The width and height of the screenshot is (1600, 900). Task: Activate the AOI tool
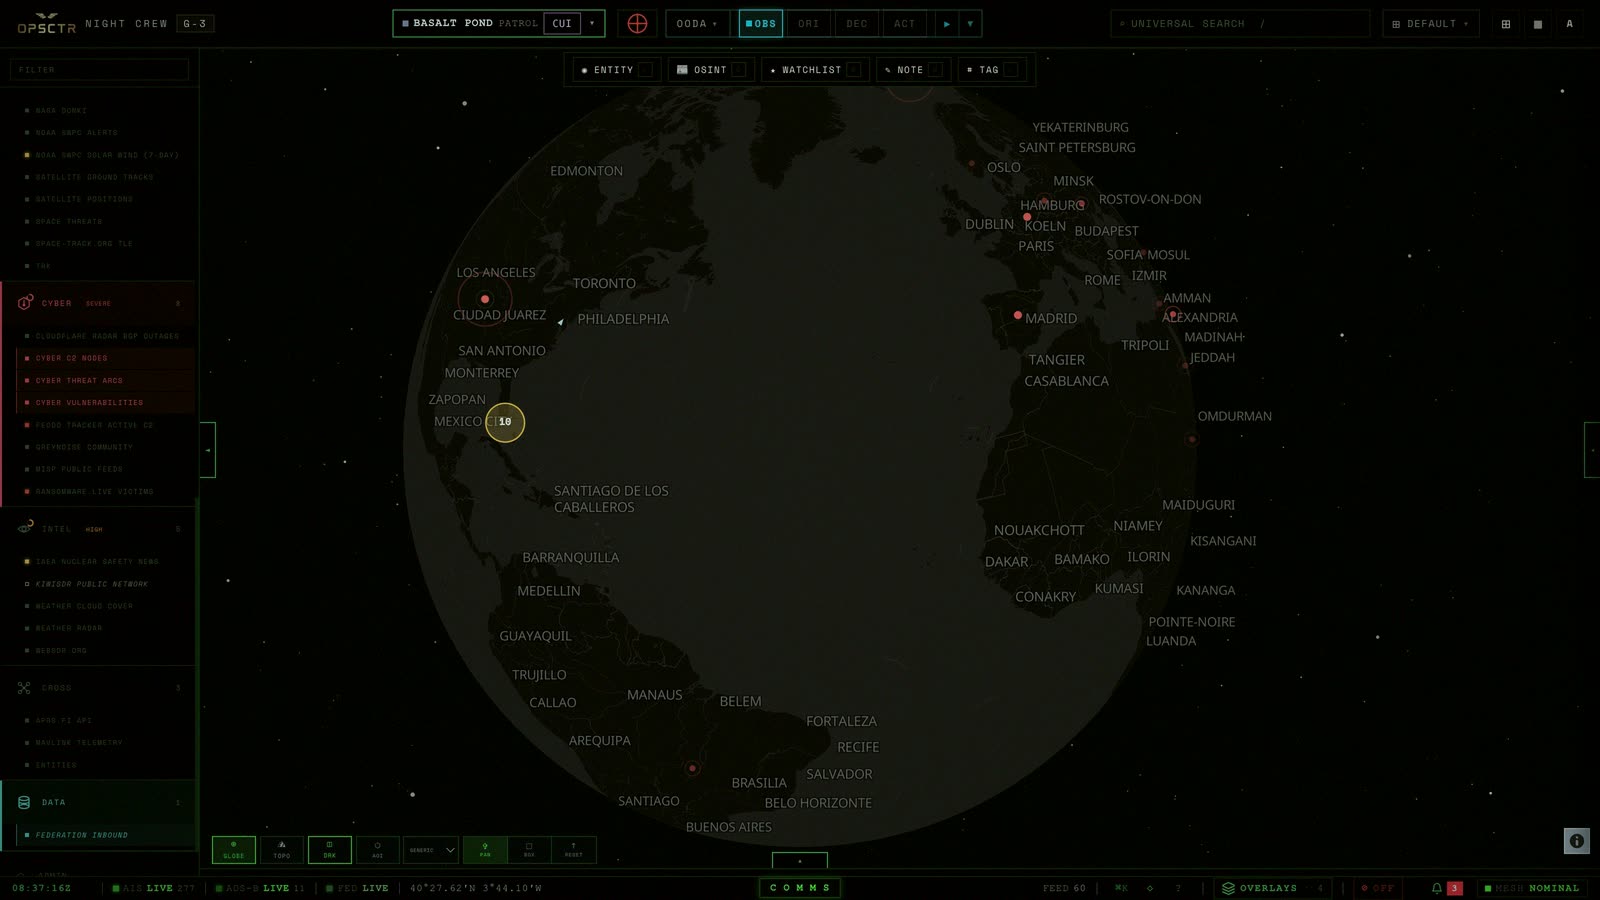(378, 850)
